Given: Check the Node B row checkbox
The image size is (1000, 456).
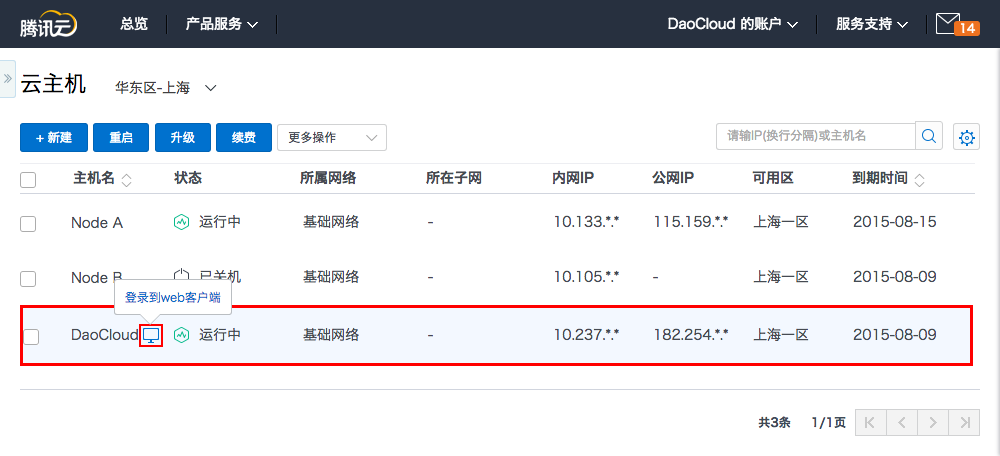Looking at the screenshot, I should [x=28, y=279].
